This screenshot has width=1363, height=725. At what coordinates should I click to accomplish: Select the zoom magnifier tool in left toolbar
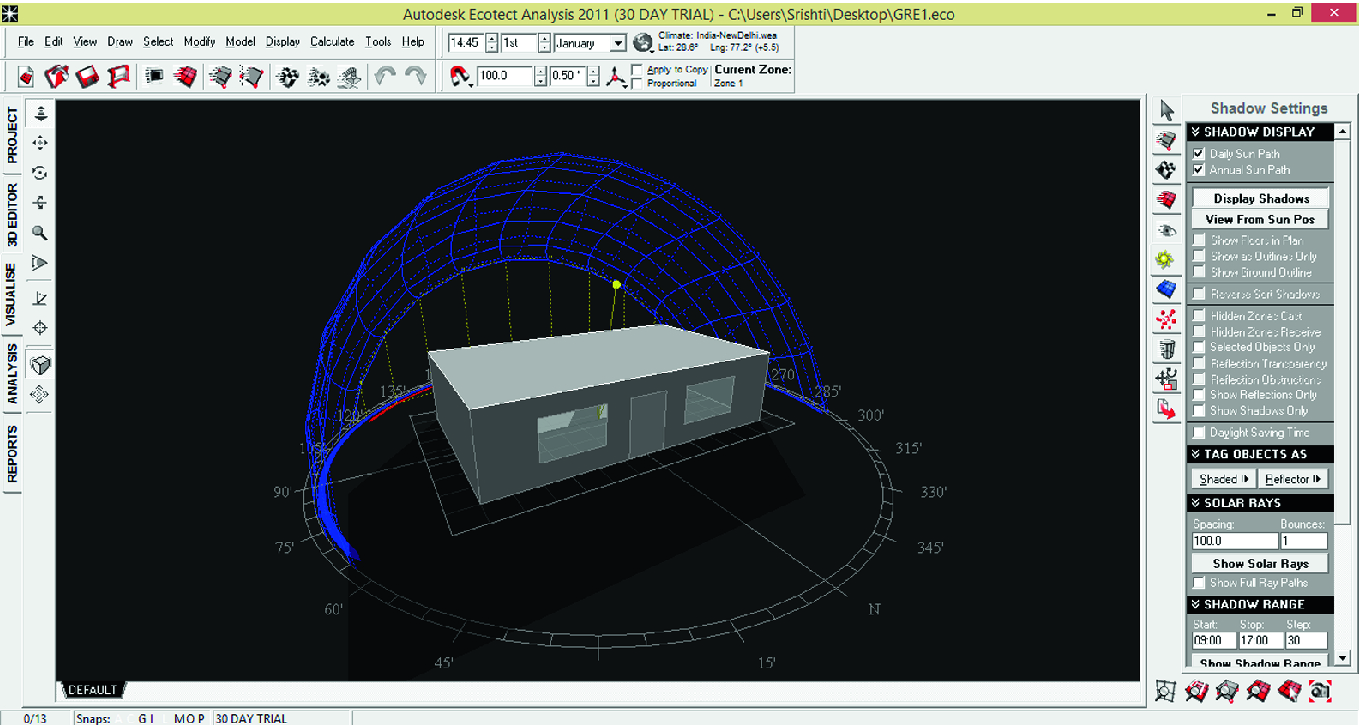click(40, 233)
